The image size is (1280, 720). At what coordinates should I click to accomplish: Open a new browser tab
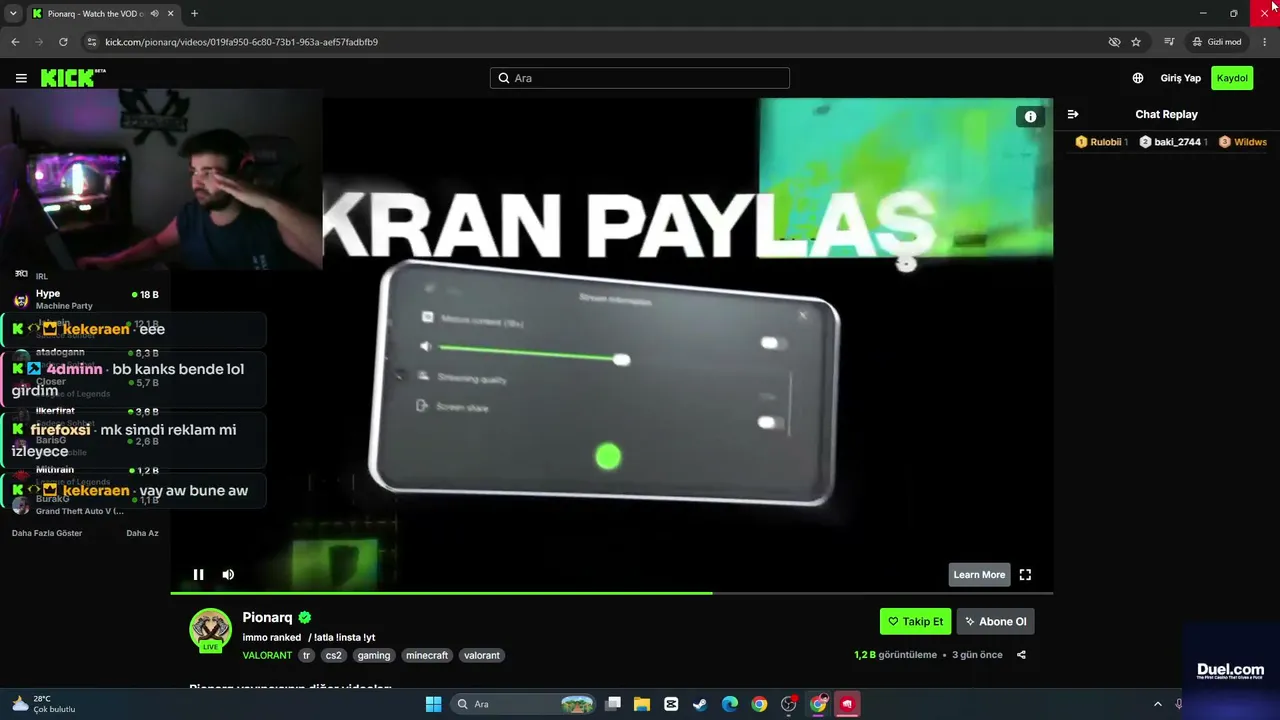coord(194,13)
